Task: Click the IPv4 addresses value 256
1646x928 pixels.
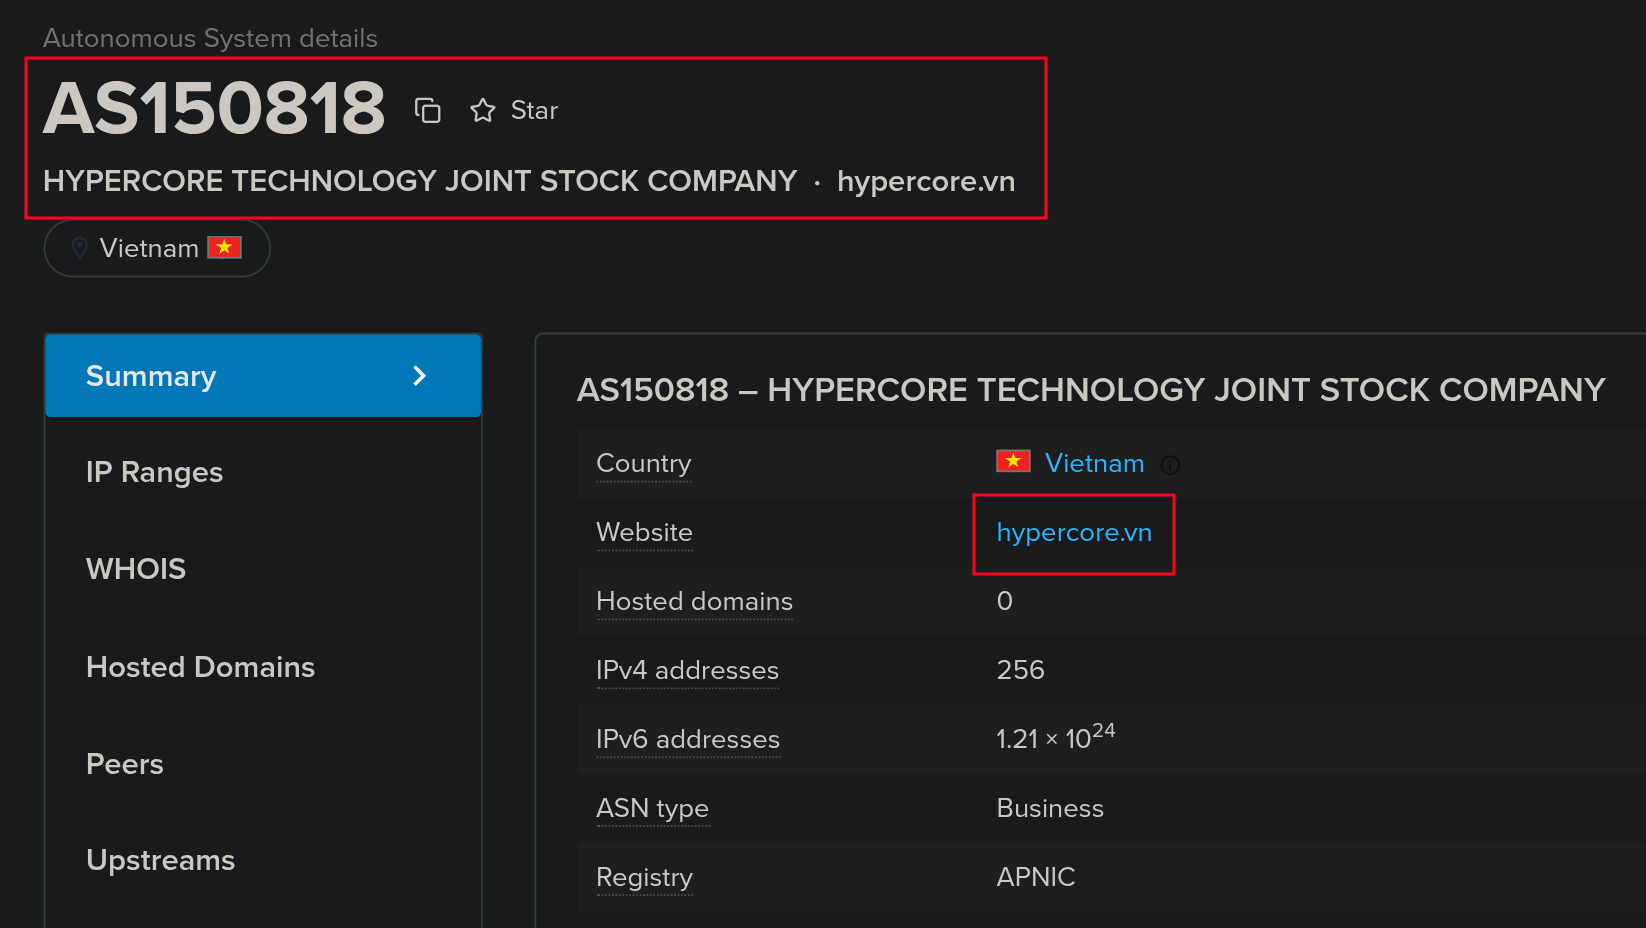Action: pos(1020,670)
